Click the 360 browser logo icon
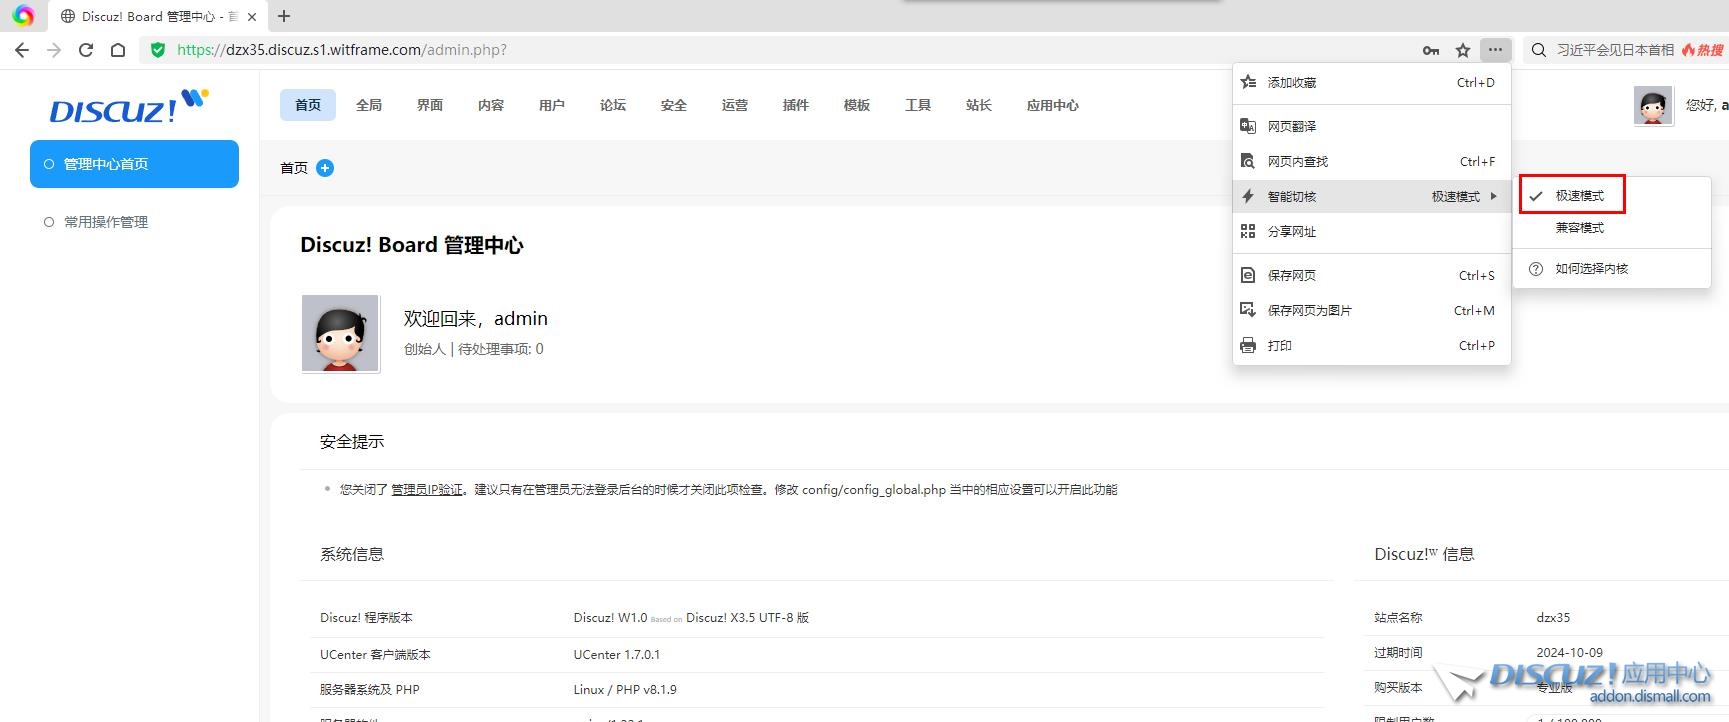 (23, 16)
